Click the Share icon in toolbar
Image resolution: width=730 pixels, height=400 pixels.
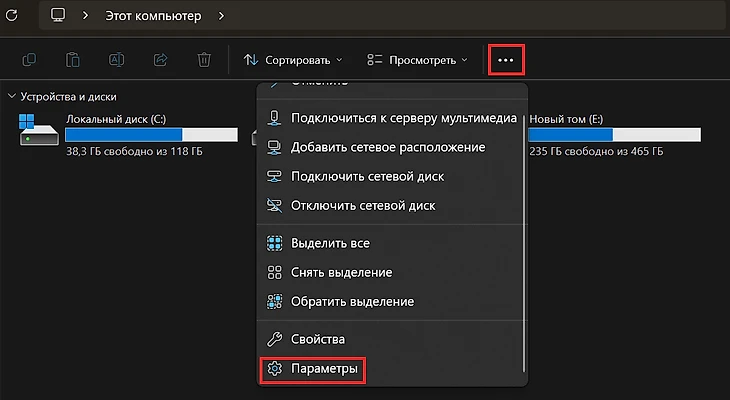tap(160, 60)
